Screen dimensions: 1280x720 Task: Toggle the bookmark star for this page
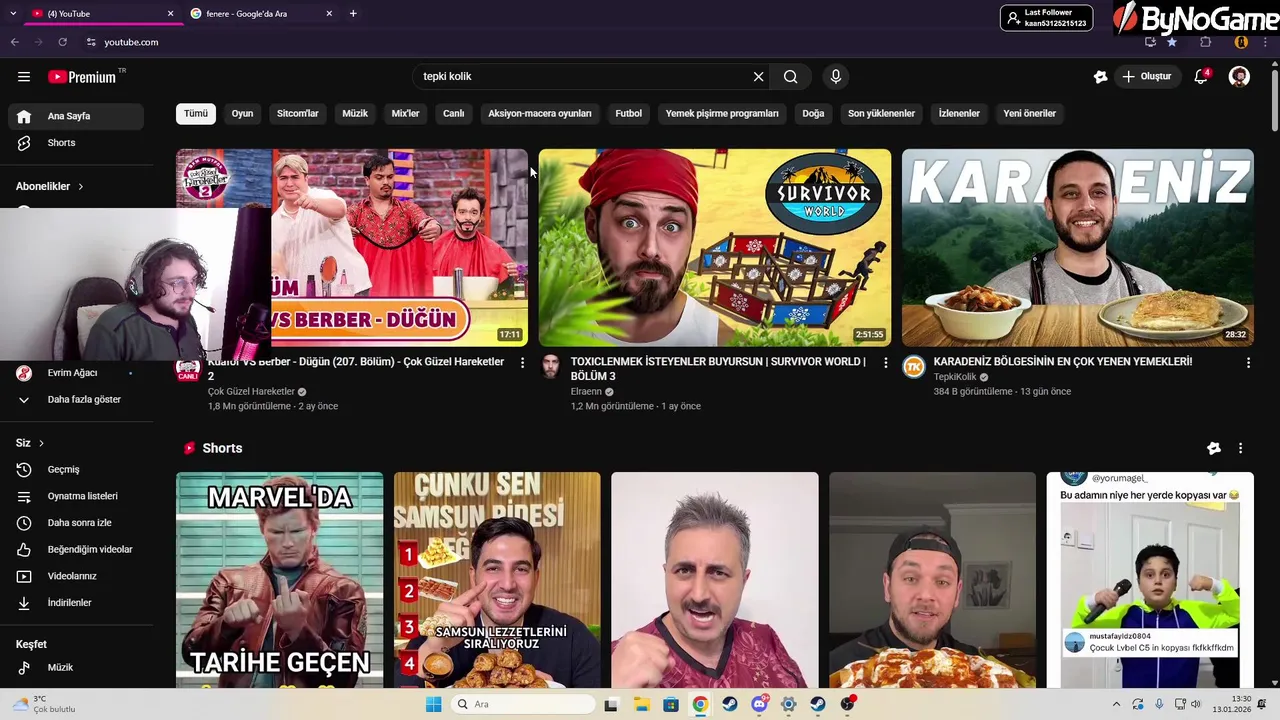pos(1172,42)
